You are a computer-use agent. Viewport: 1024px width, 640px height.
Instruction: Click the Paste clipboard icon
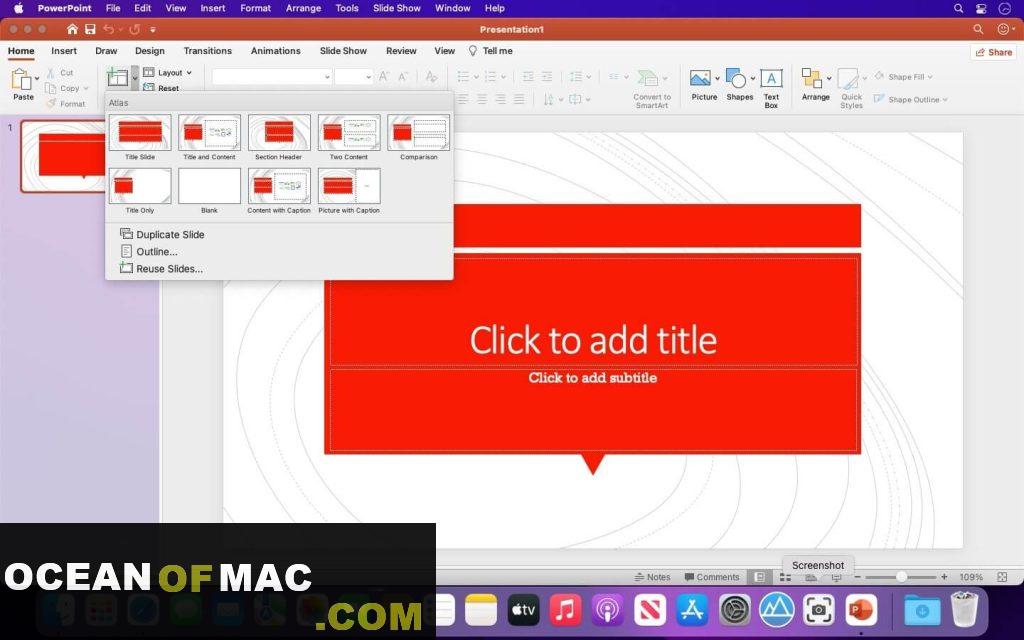point(22,80)
